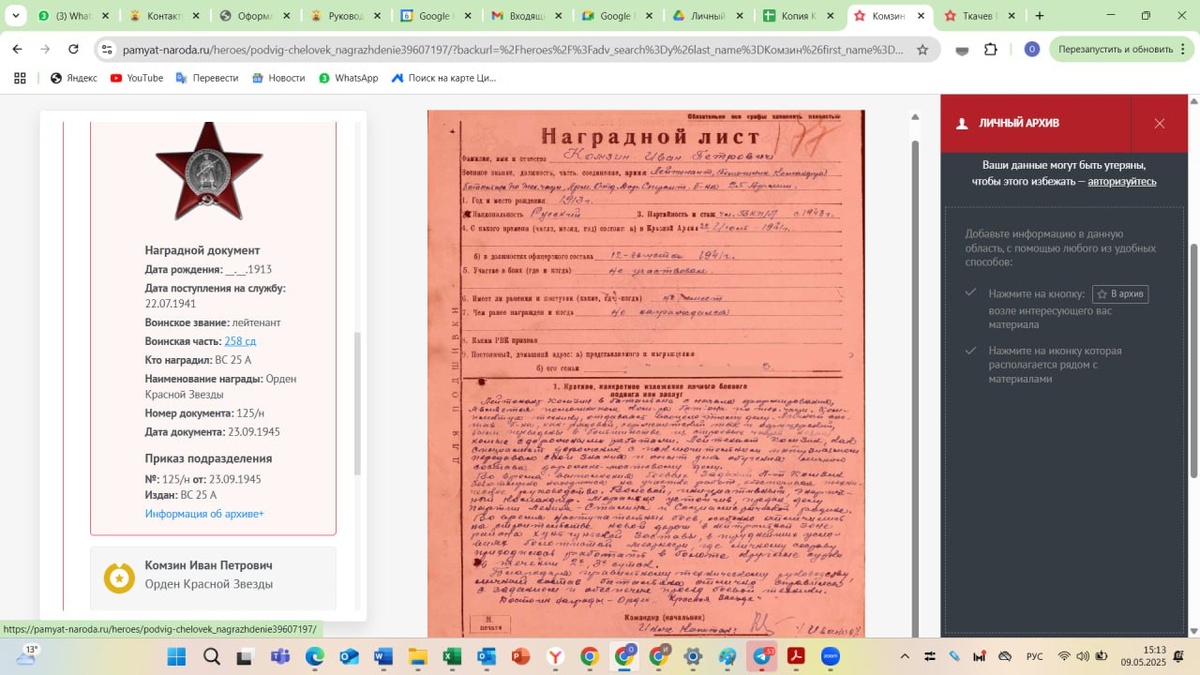Open the Settings gear on taskbar
The height and width of the screenshot is (675, 1200).
[x=693, y=657]
